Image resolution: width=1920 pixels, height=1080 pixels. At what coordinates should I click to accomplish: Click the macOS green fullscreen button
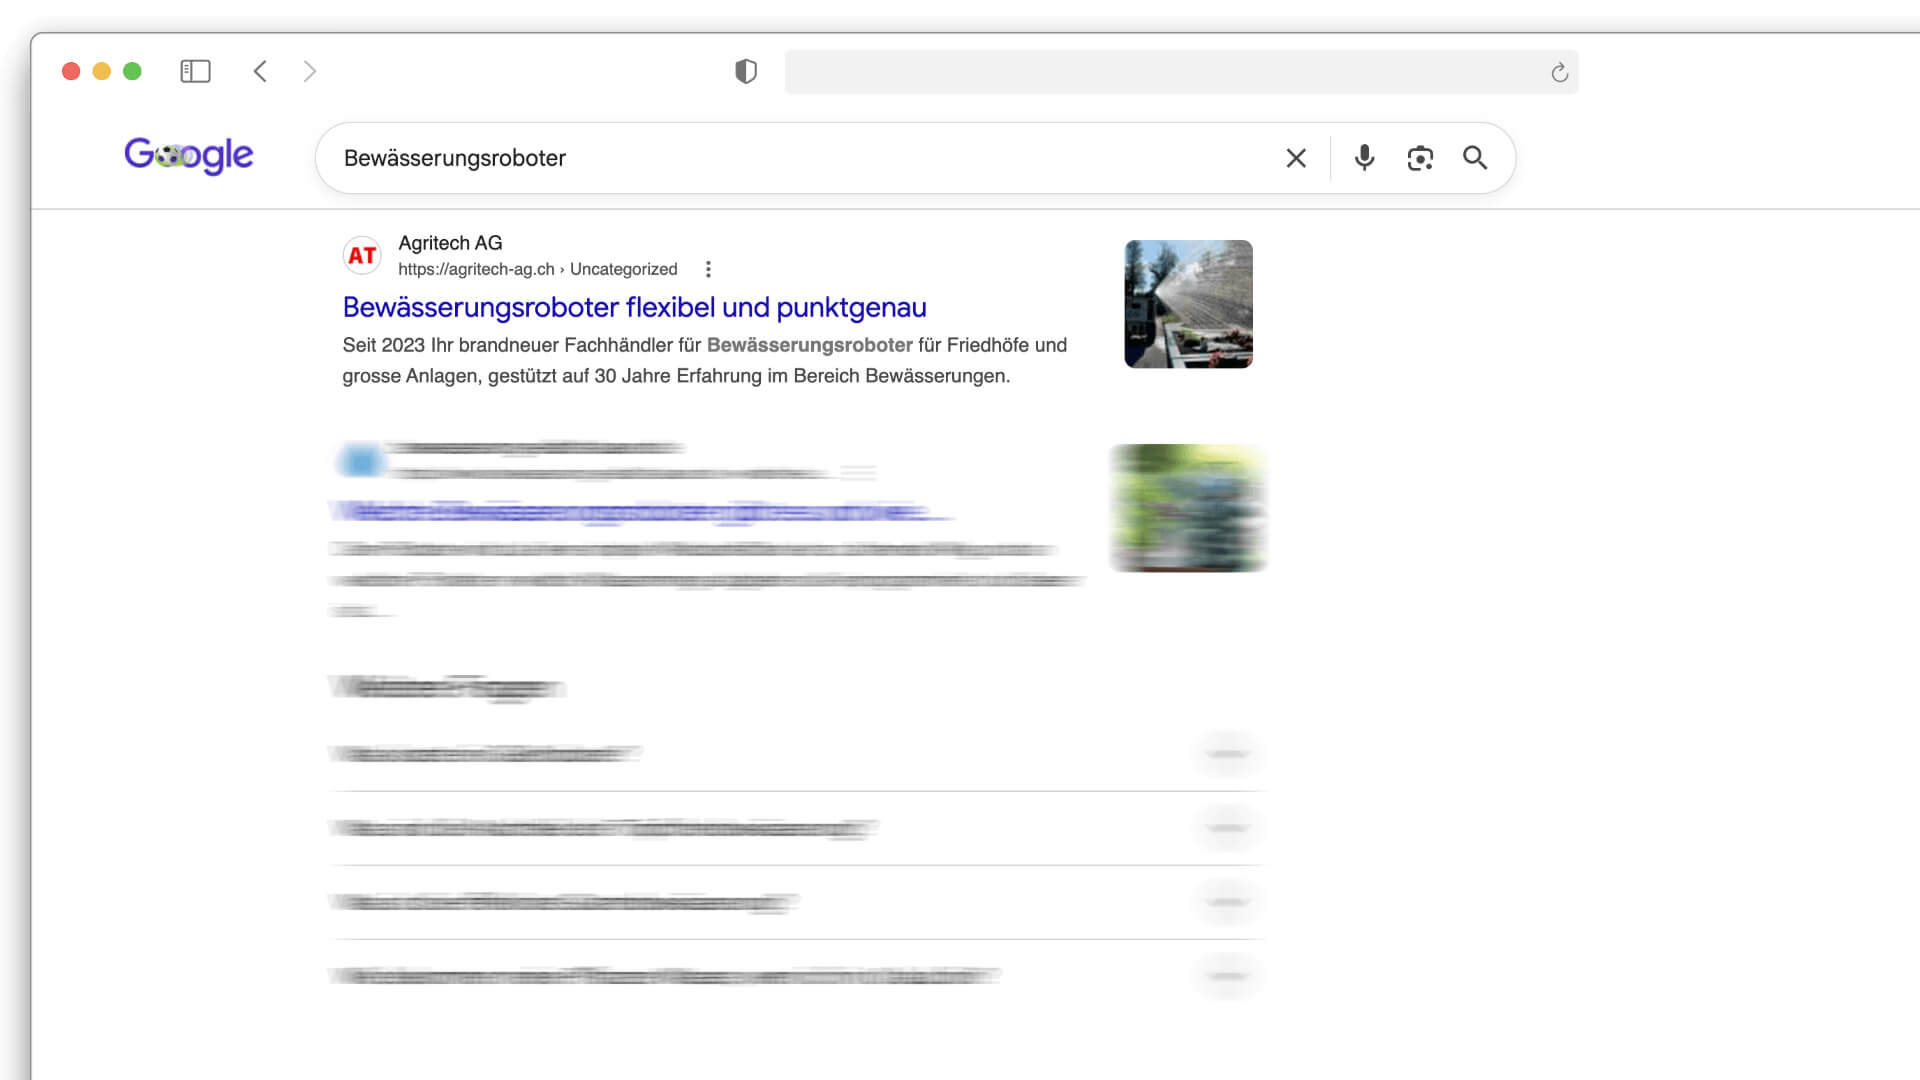click(x=132, y=71)
